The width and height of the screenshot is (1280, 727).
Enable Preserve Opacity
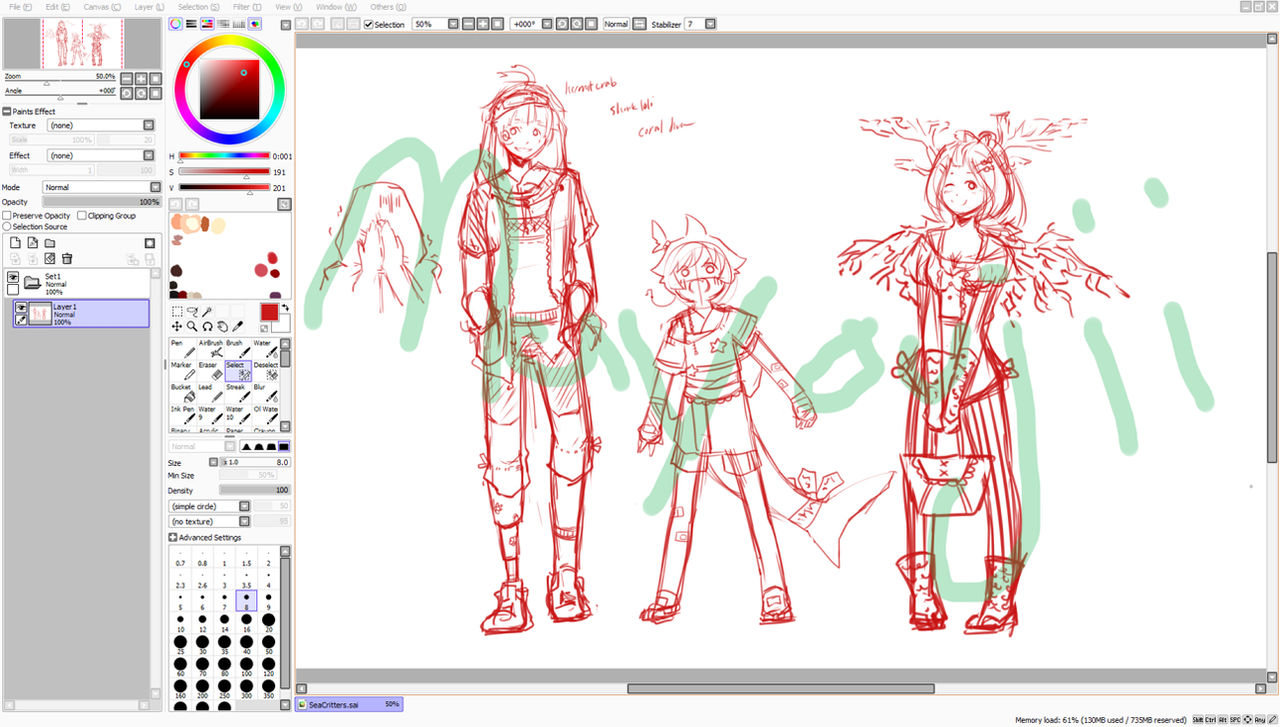[7, 215]
